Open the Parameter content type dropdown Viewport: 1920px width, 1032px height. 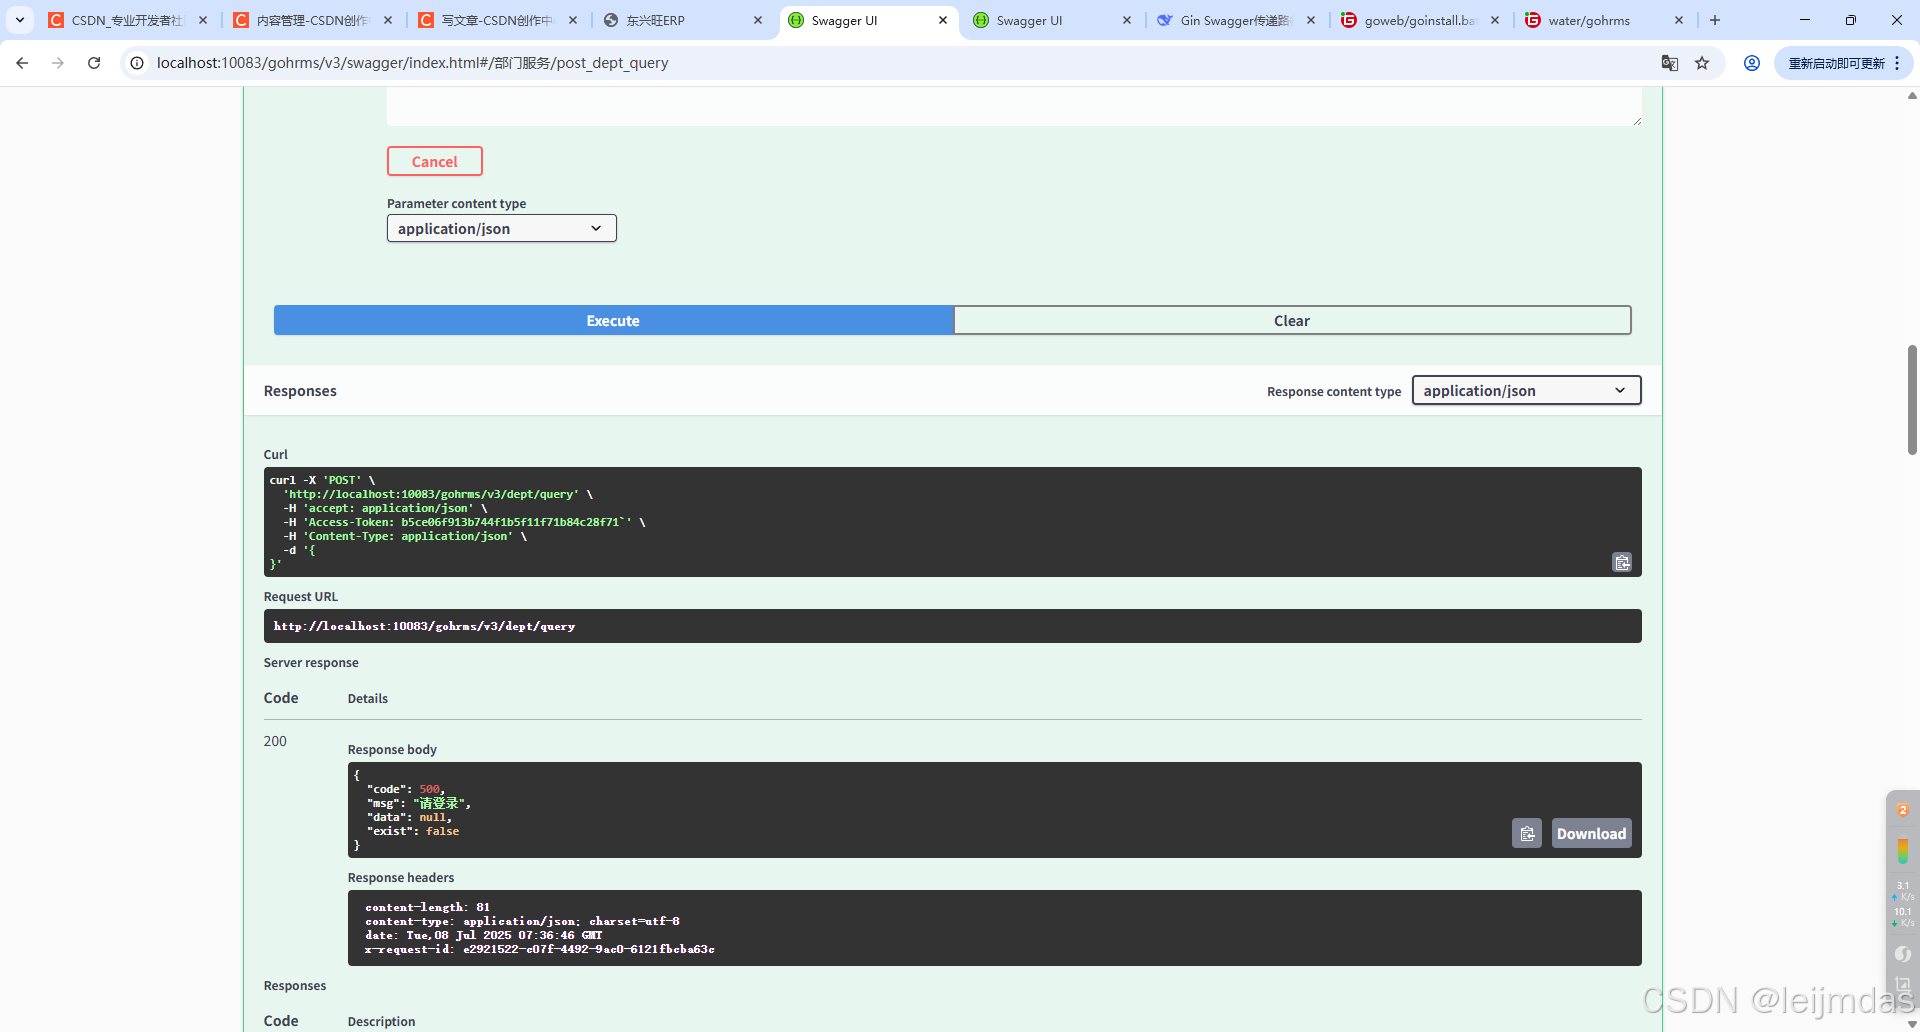501,228
